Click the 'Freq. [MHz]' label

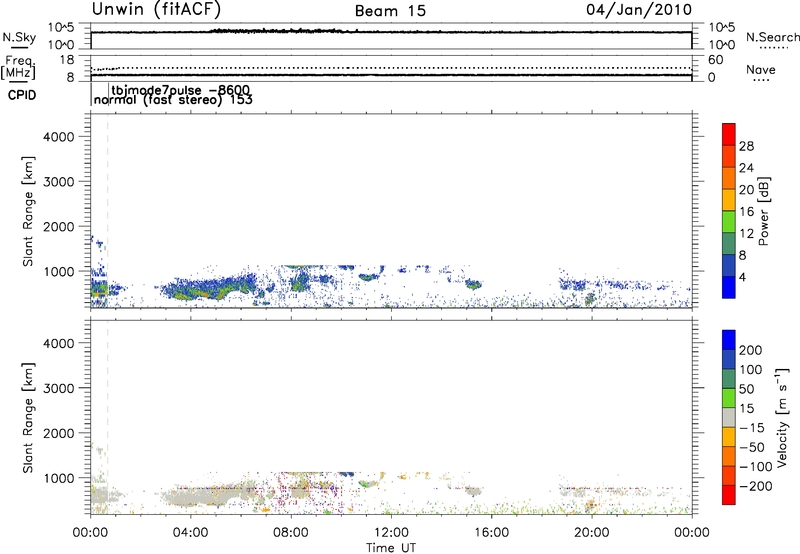(x=19, y=67)
